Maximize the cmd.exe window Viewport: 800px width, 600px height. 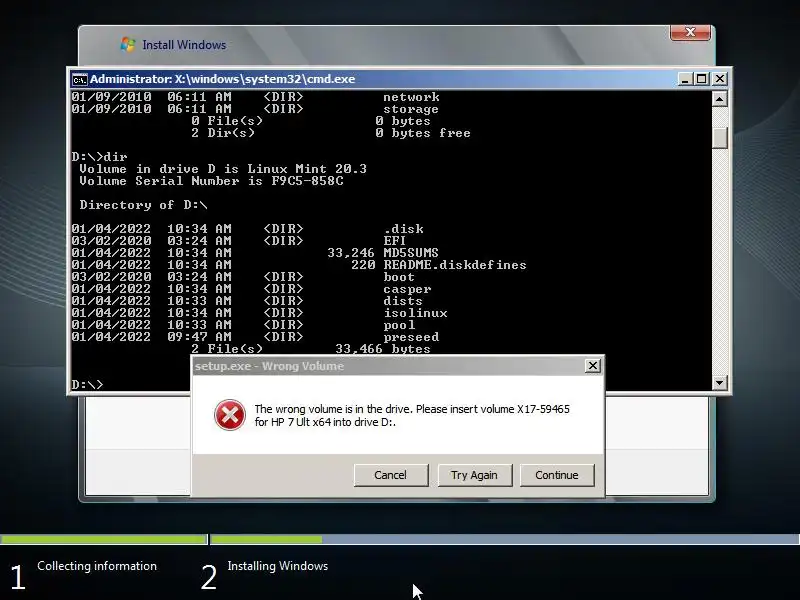pos(702,79)
